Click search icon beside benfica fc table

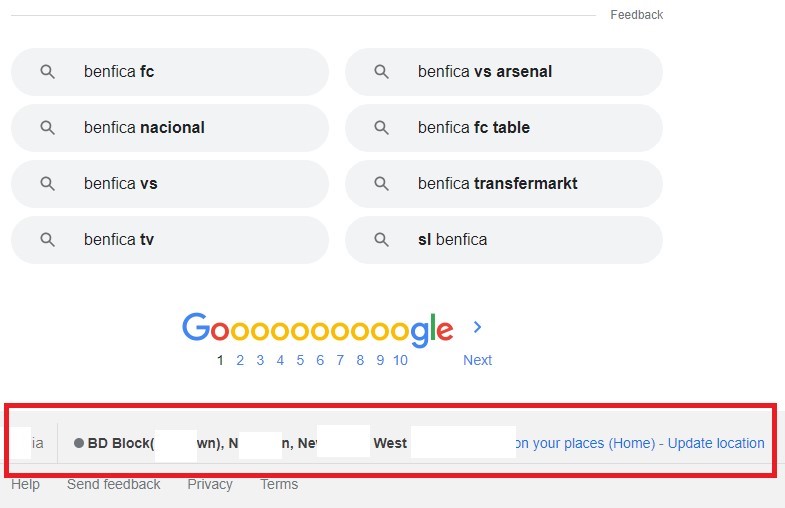pos(381,128)
